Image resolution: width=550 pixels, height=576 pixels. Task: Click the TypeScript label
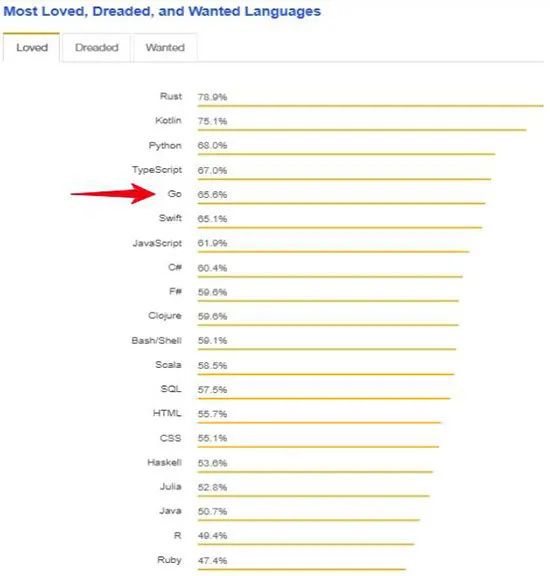(157, 170)
